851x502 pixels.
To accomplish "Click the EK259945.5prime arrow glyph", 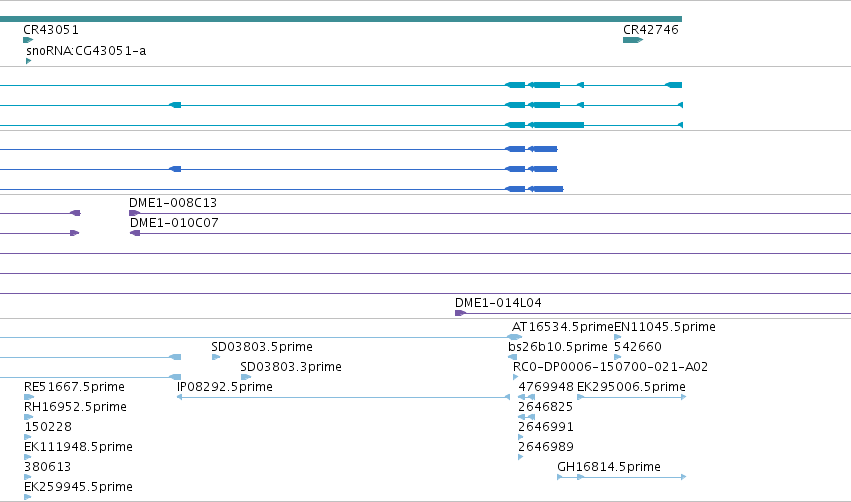I will click(x=28, y=497).
